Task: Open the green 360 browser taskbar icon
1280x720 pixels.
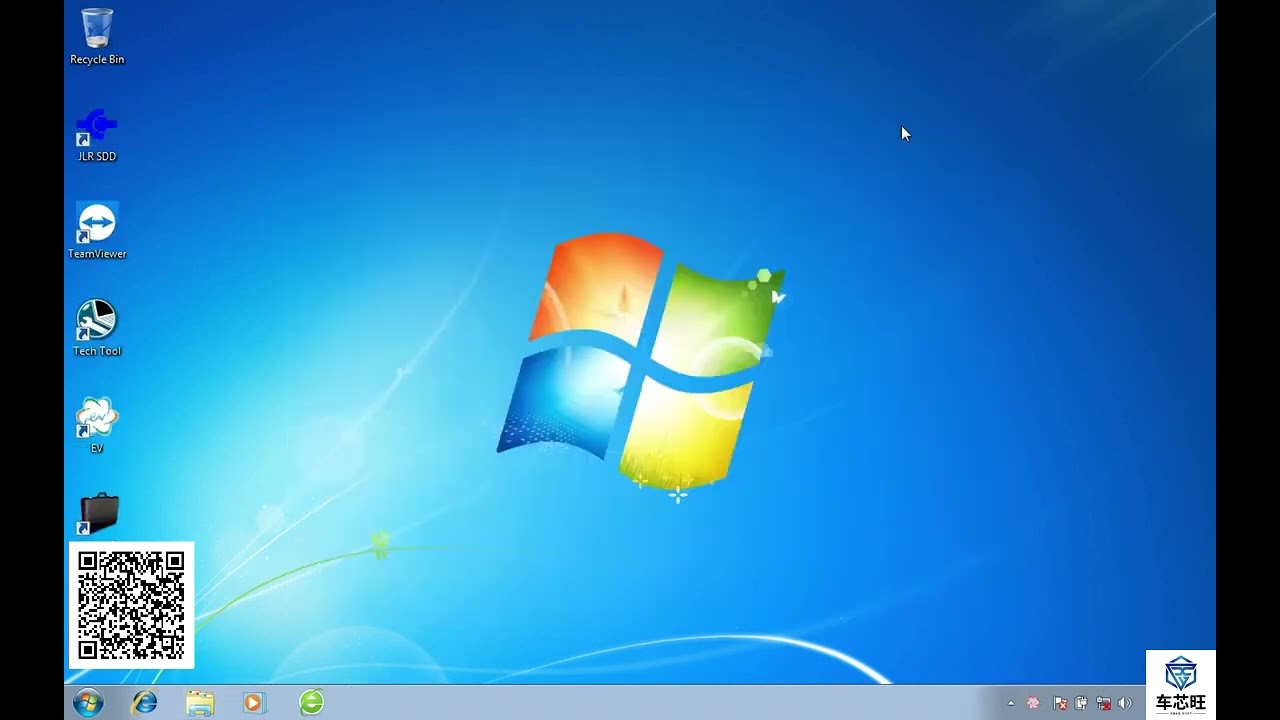Action: coord(312,703)
